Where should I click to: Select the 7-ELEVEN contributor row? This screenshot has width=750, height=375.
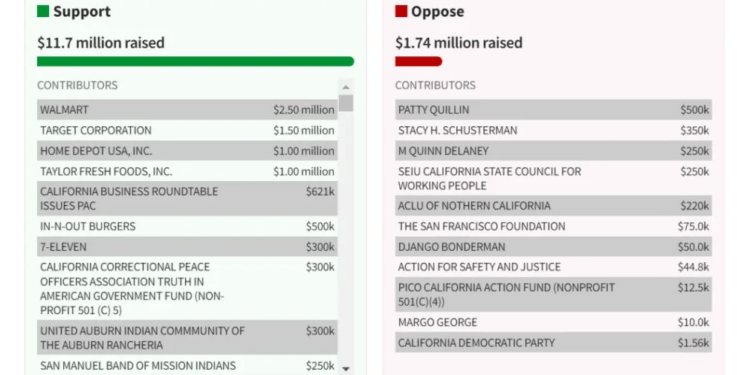(188, 247)
